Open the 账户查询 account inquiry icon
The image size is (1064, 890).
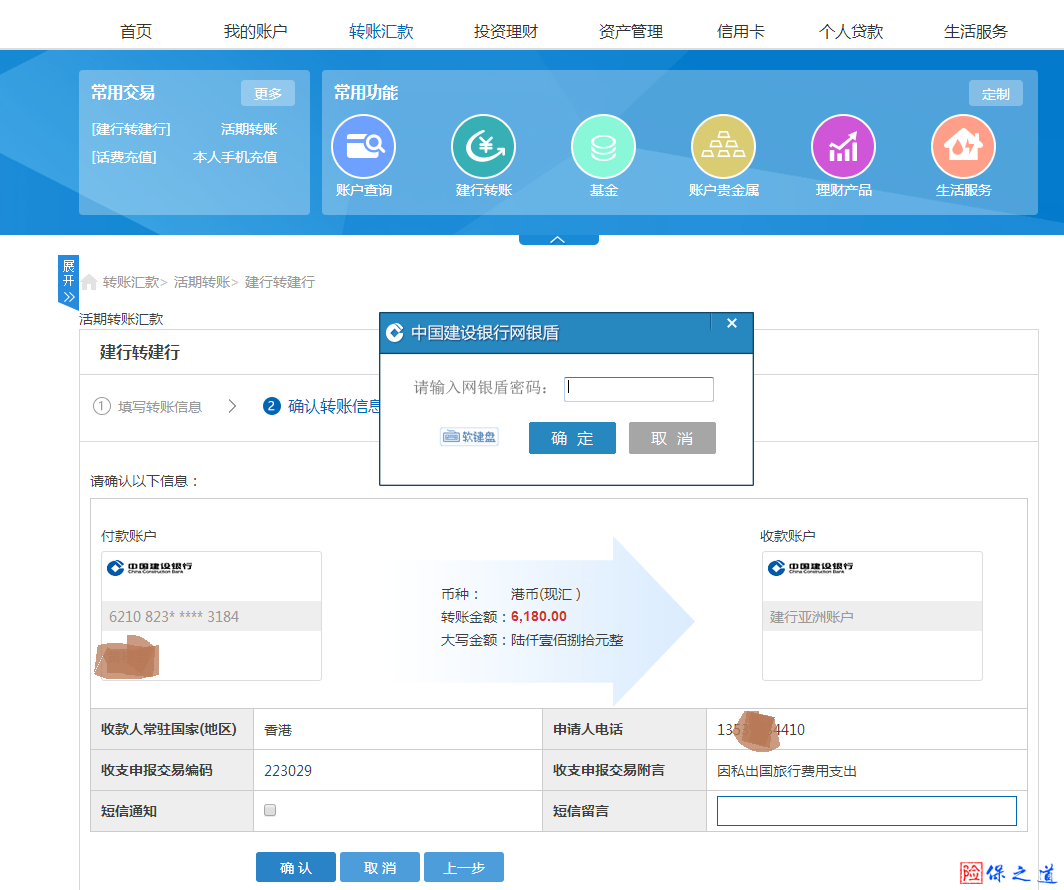[363, 147]
